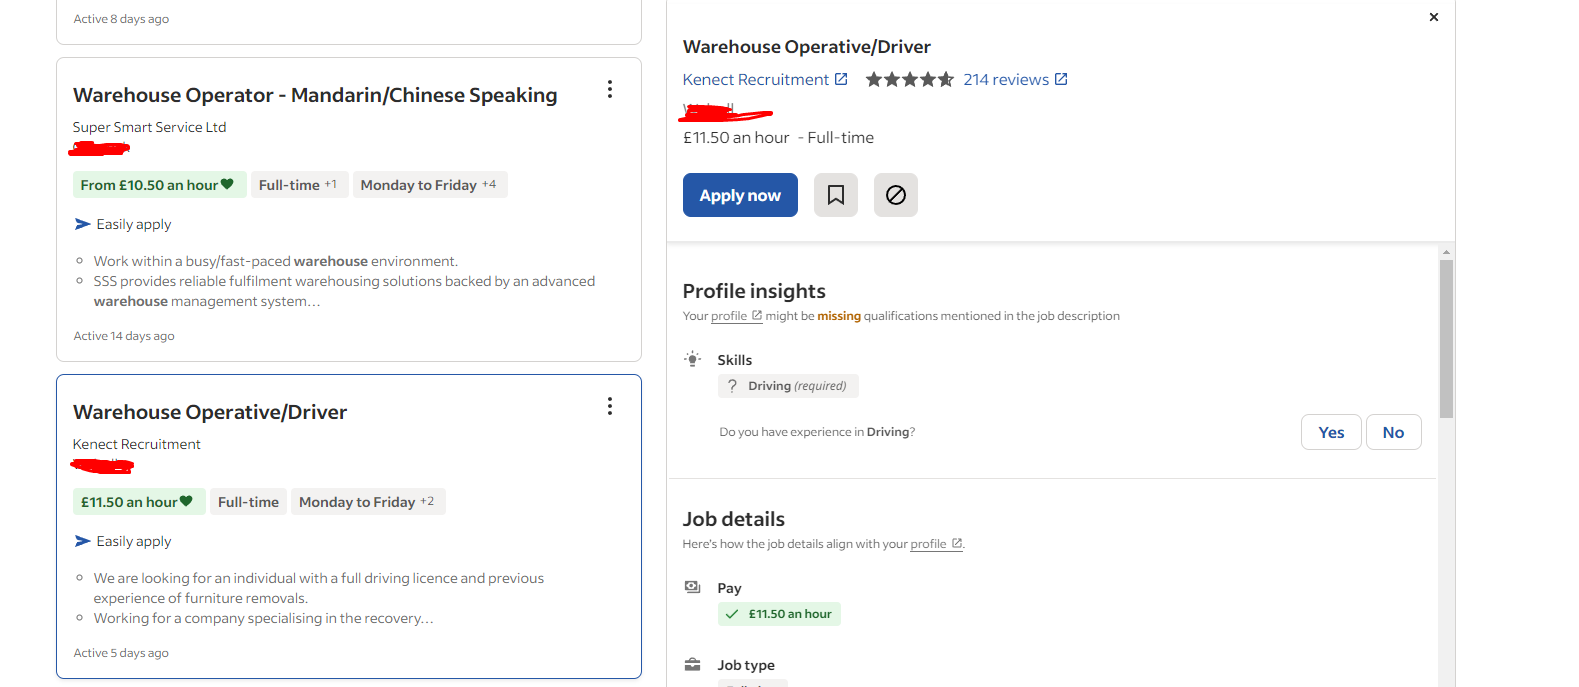The image size is (1579, 687).
Task: Click the external link icon beside the Profile insights profile link
Action: point(757,316)
